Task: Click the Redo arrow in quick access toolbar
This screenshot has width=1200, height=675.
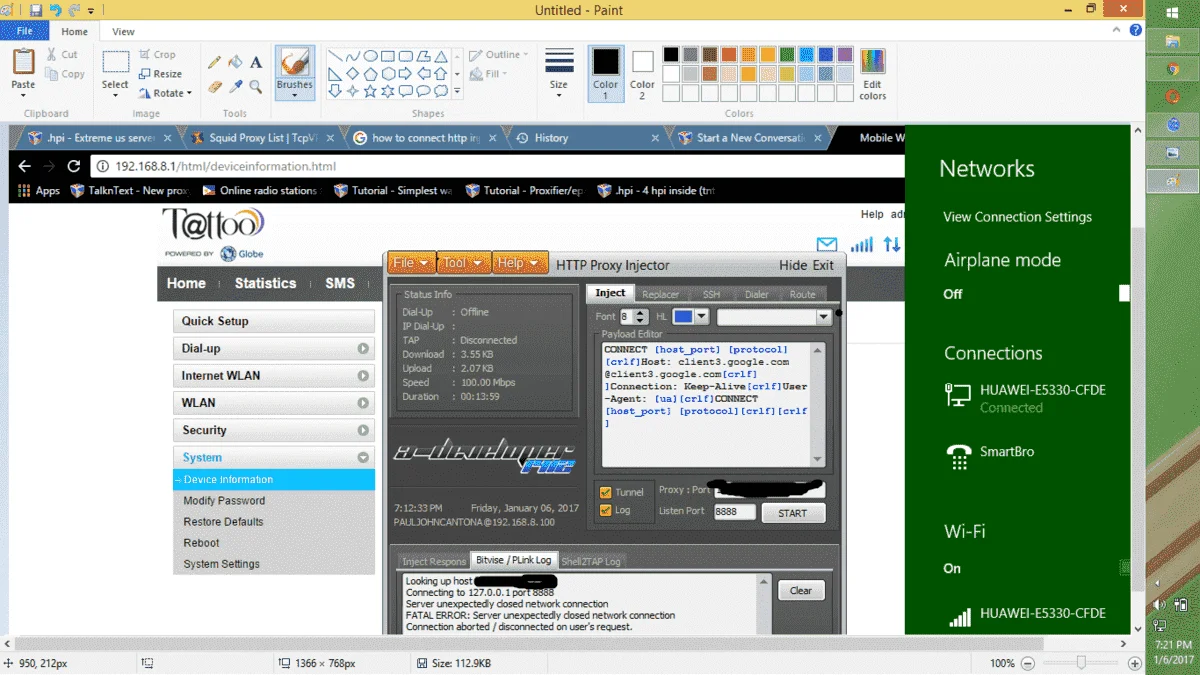Action: (74, 10)
